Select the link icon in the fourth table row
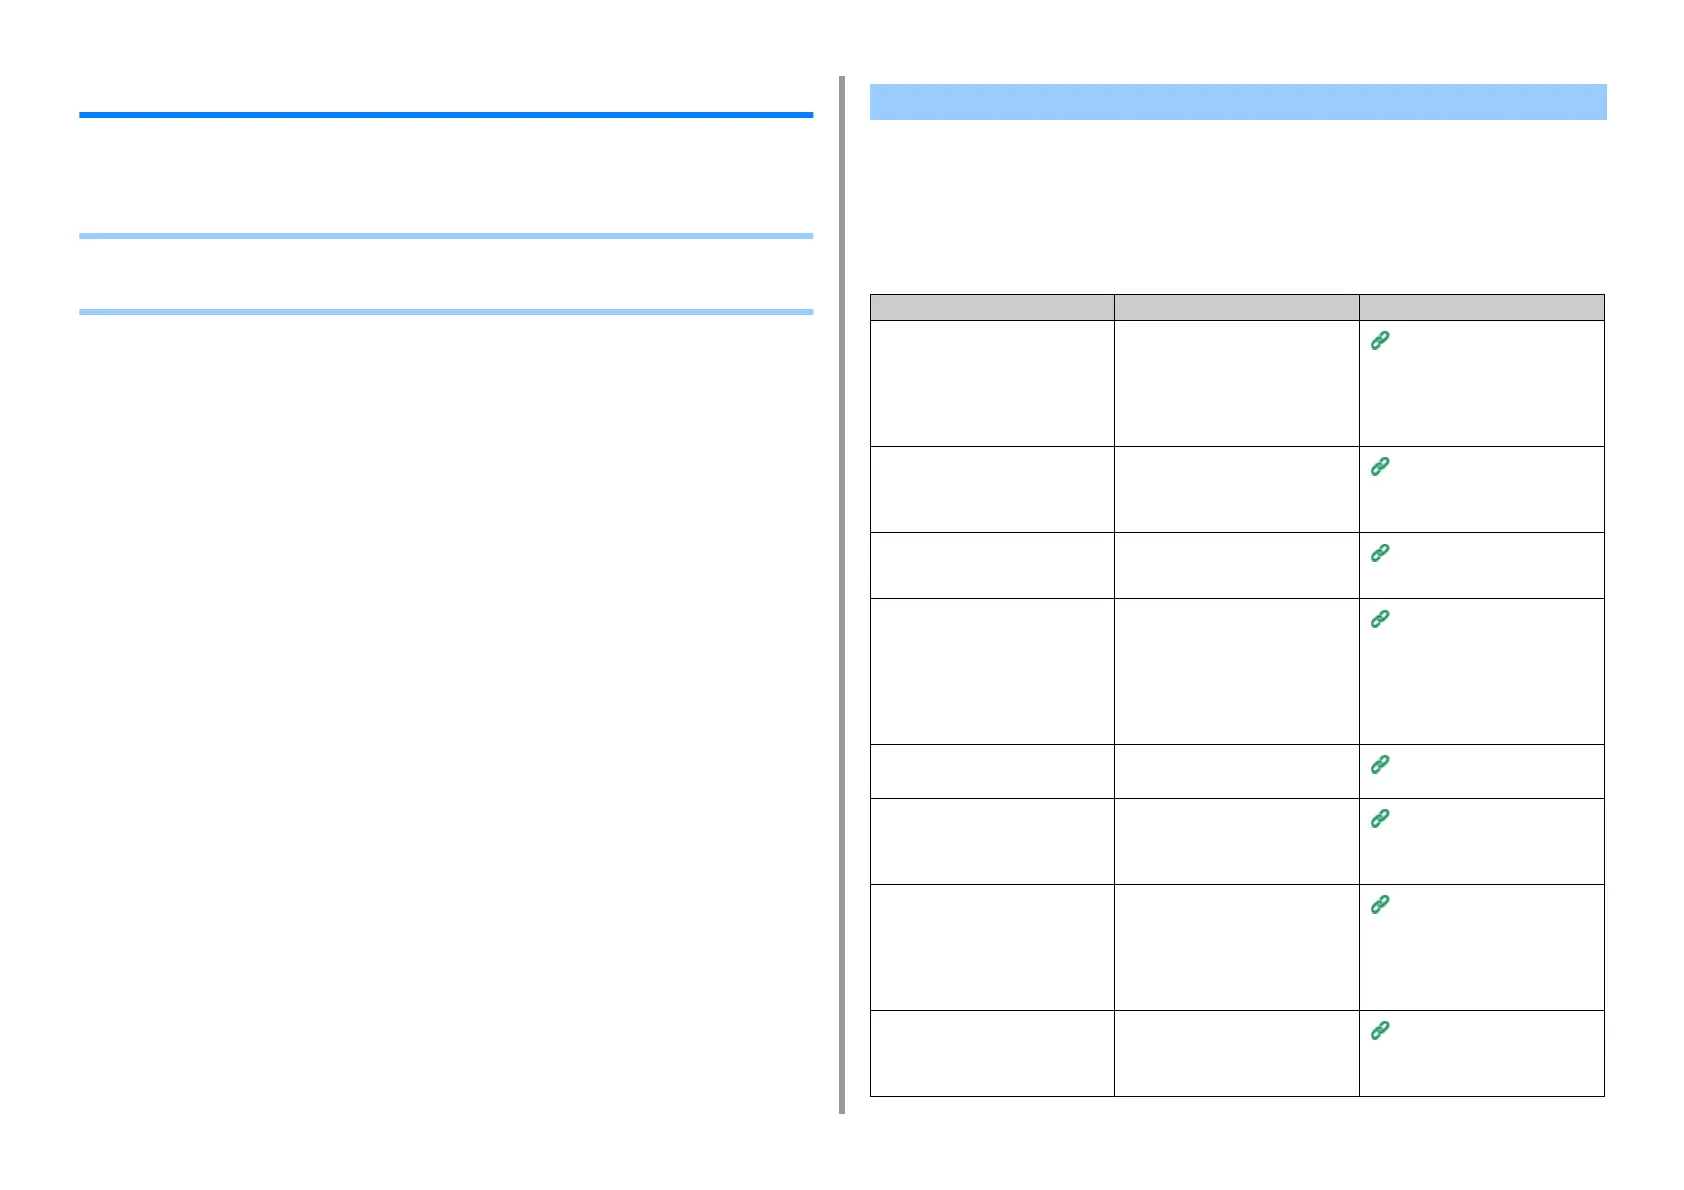1684x1190 pixels. tap(1380, 619)
